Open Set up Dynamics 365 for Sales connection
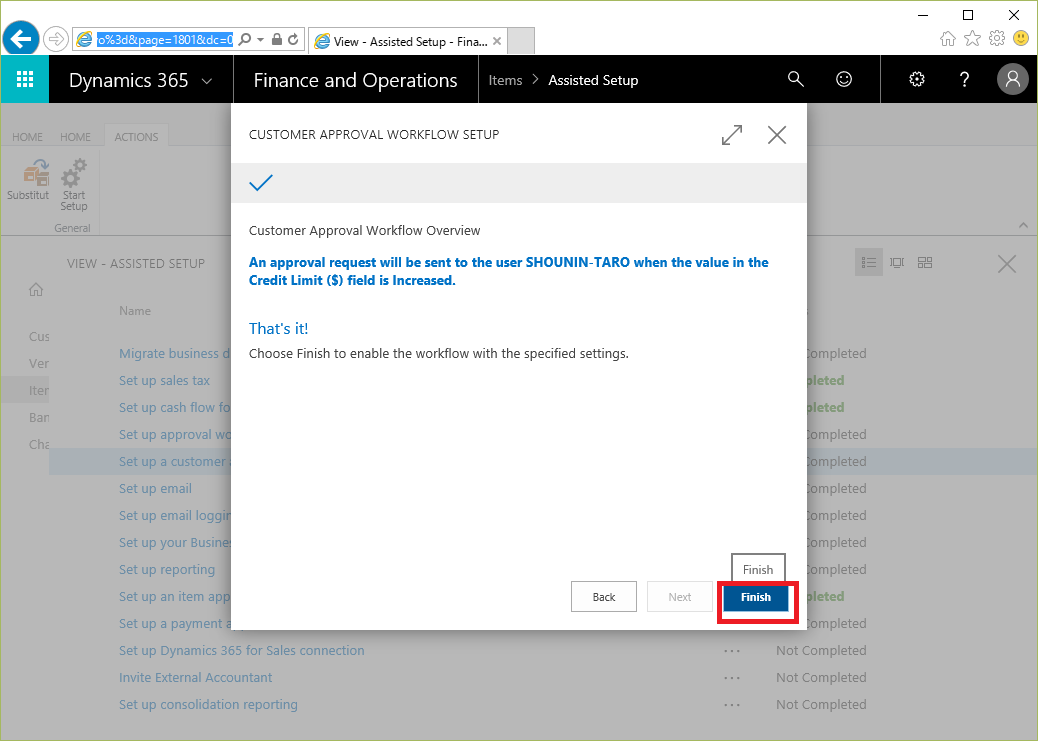1038x741 pixels. click(x=242, y=651)
